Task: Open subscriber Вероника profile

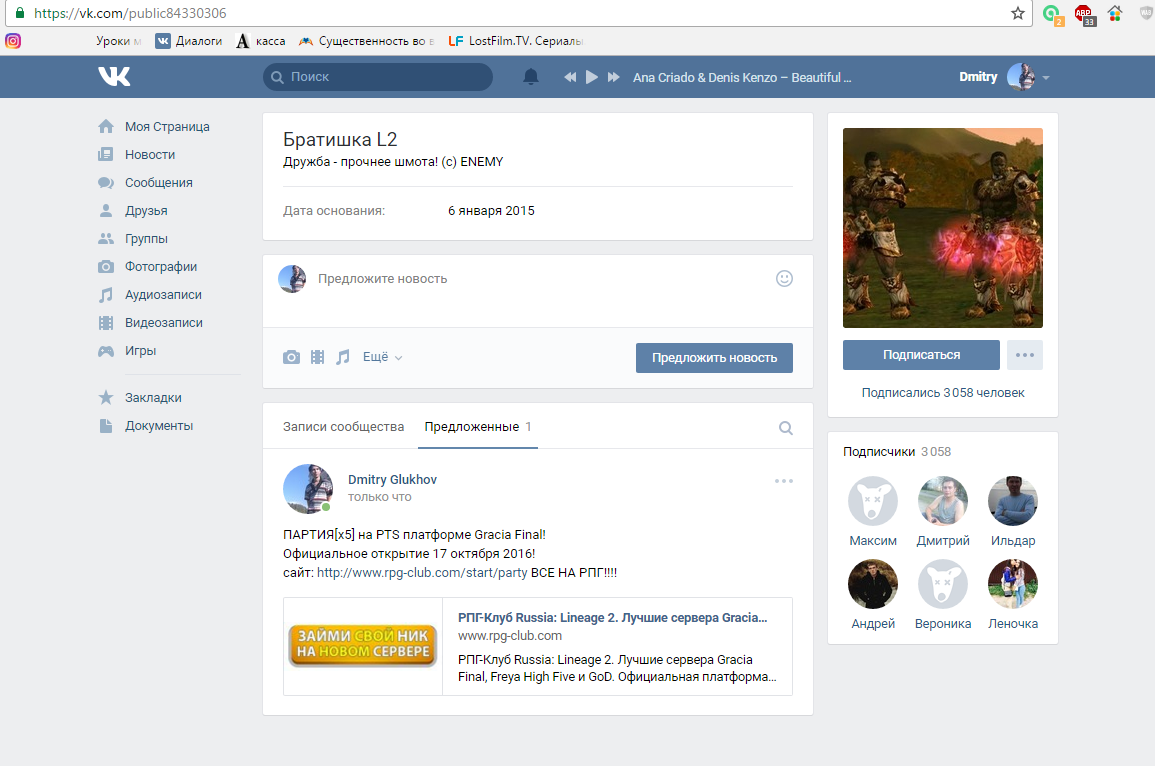Action: (x=943, y=594)
